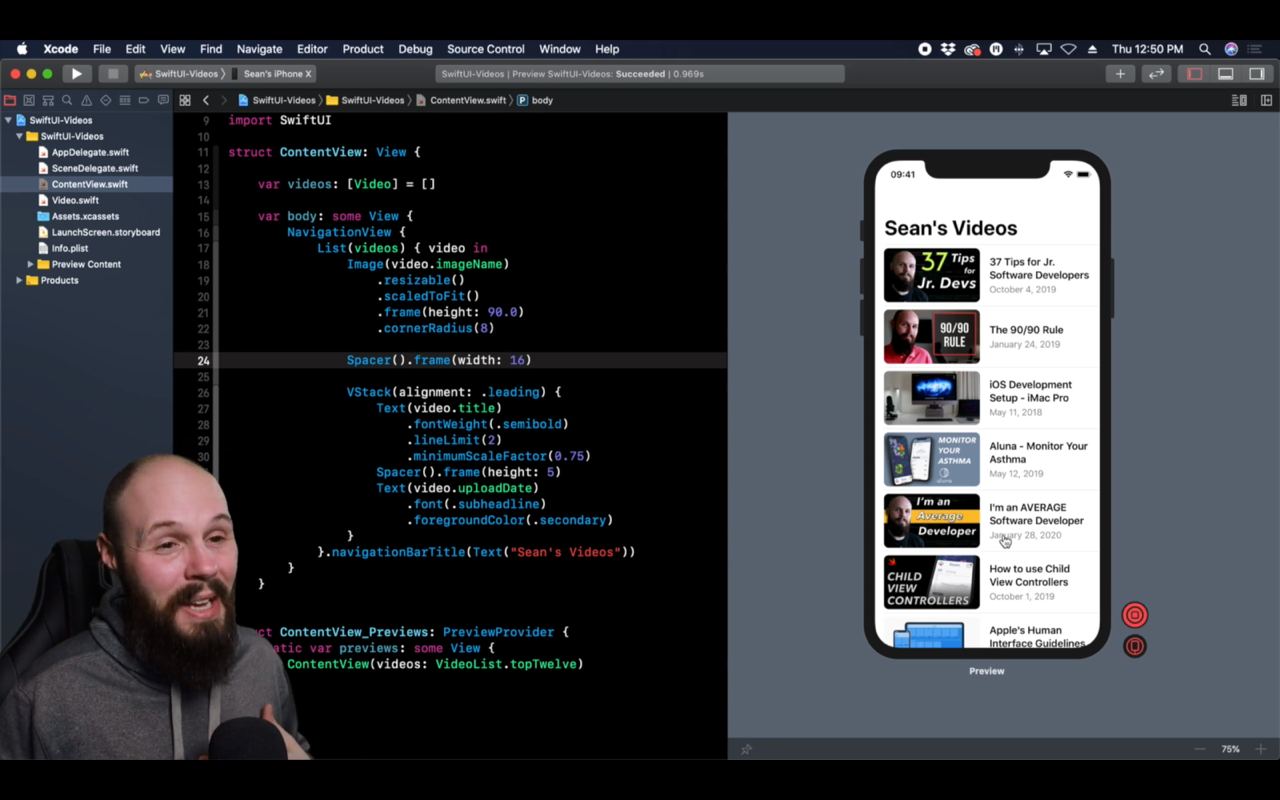The width and height of the screenshot is (1280, 800).
Task: Expand the Products folder
Action: 19,280
